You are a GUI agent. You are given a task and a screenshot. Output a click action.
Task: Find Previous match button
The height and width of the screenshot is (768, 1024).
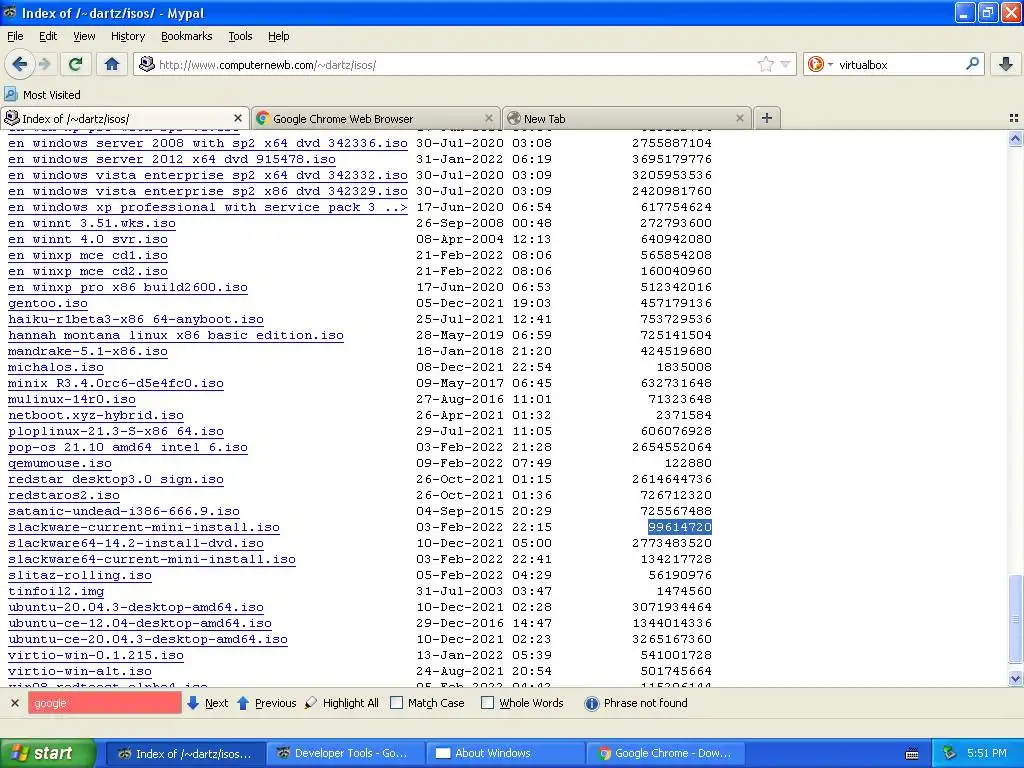[x=266, y=703]
